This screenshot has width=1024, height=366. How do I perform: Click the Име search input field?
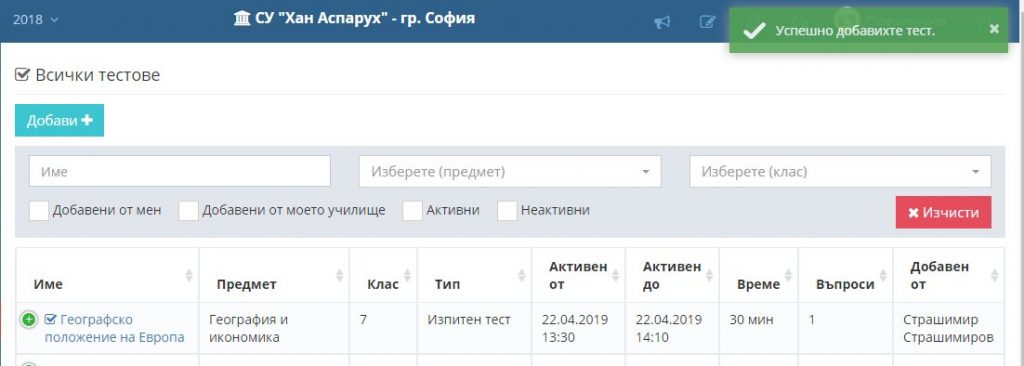tap(180, 172)
